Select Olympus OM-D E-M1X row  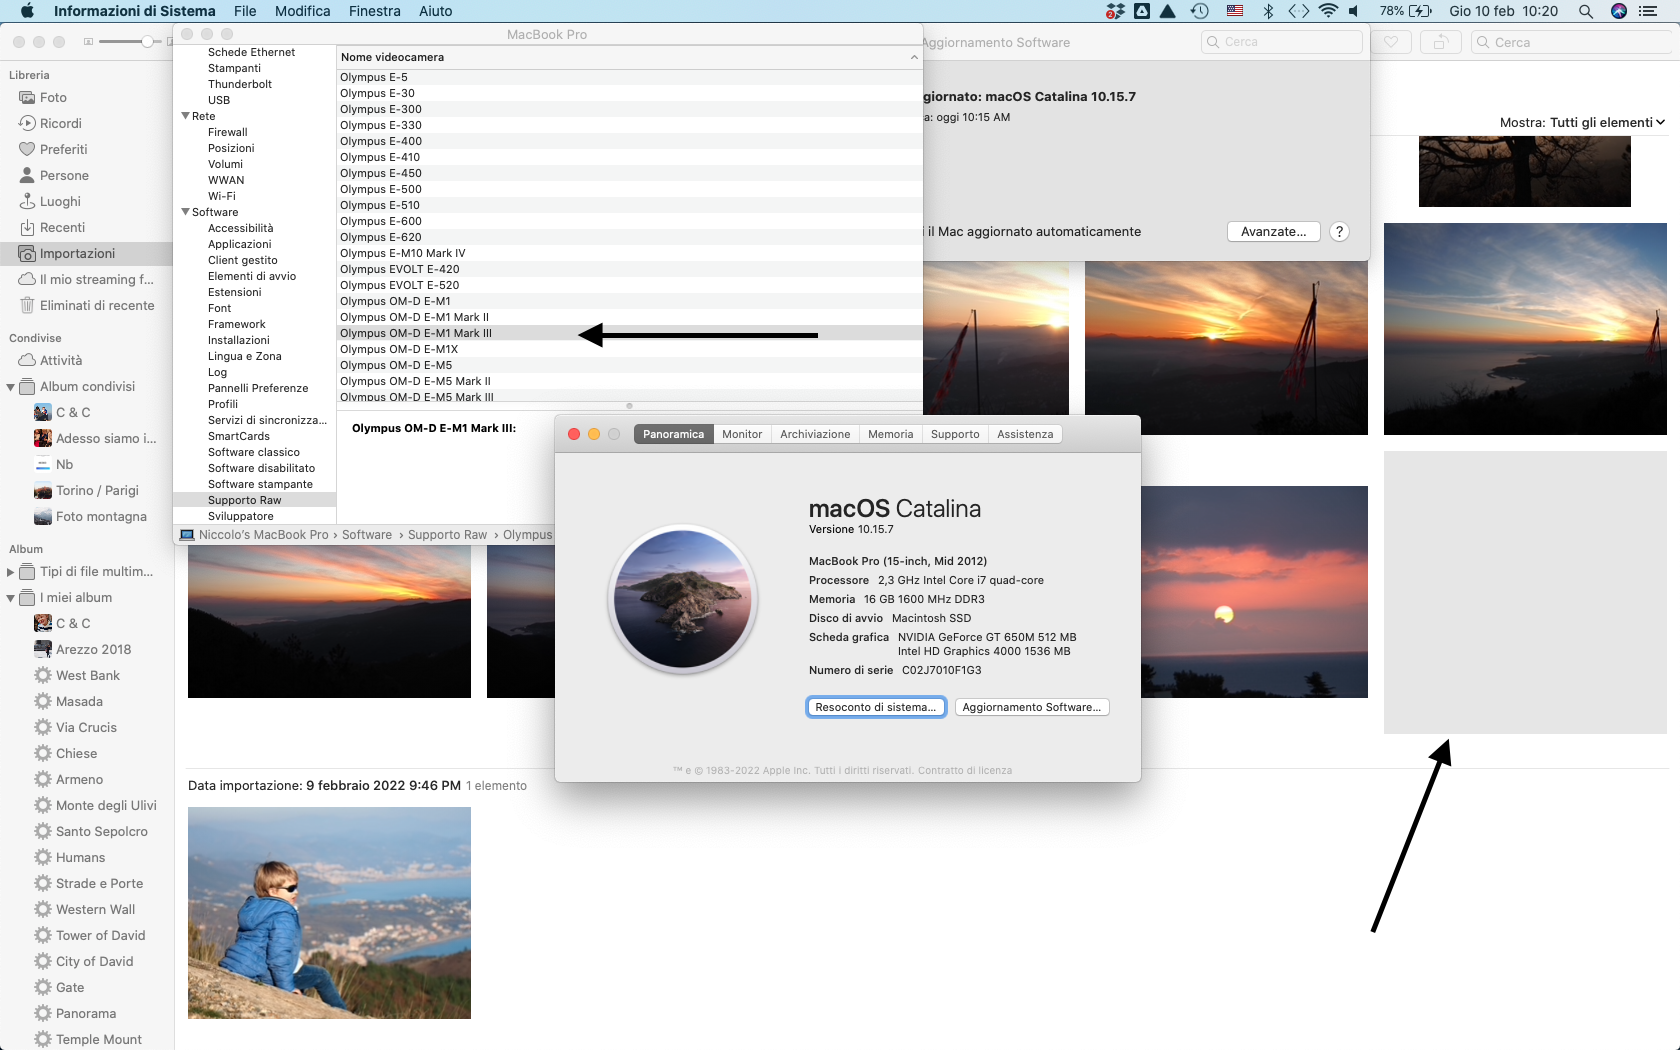point(629,349)
